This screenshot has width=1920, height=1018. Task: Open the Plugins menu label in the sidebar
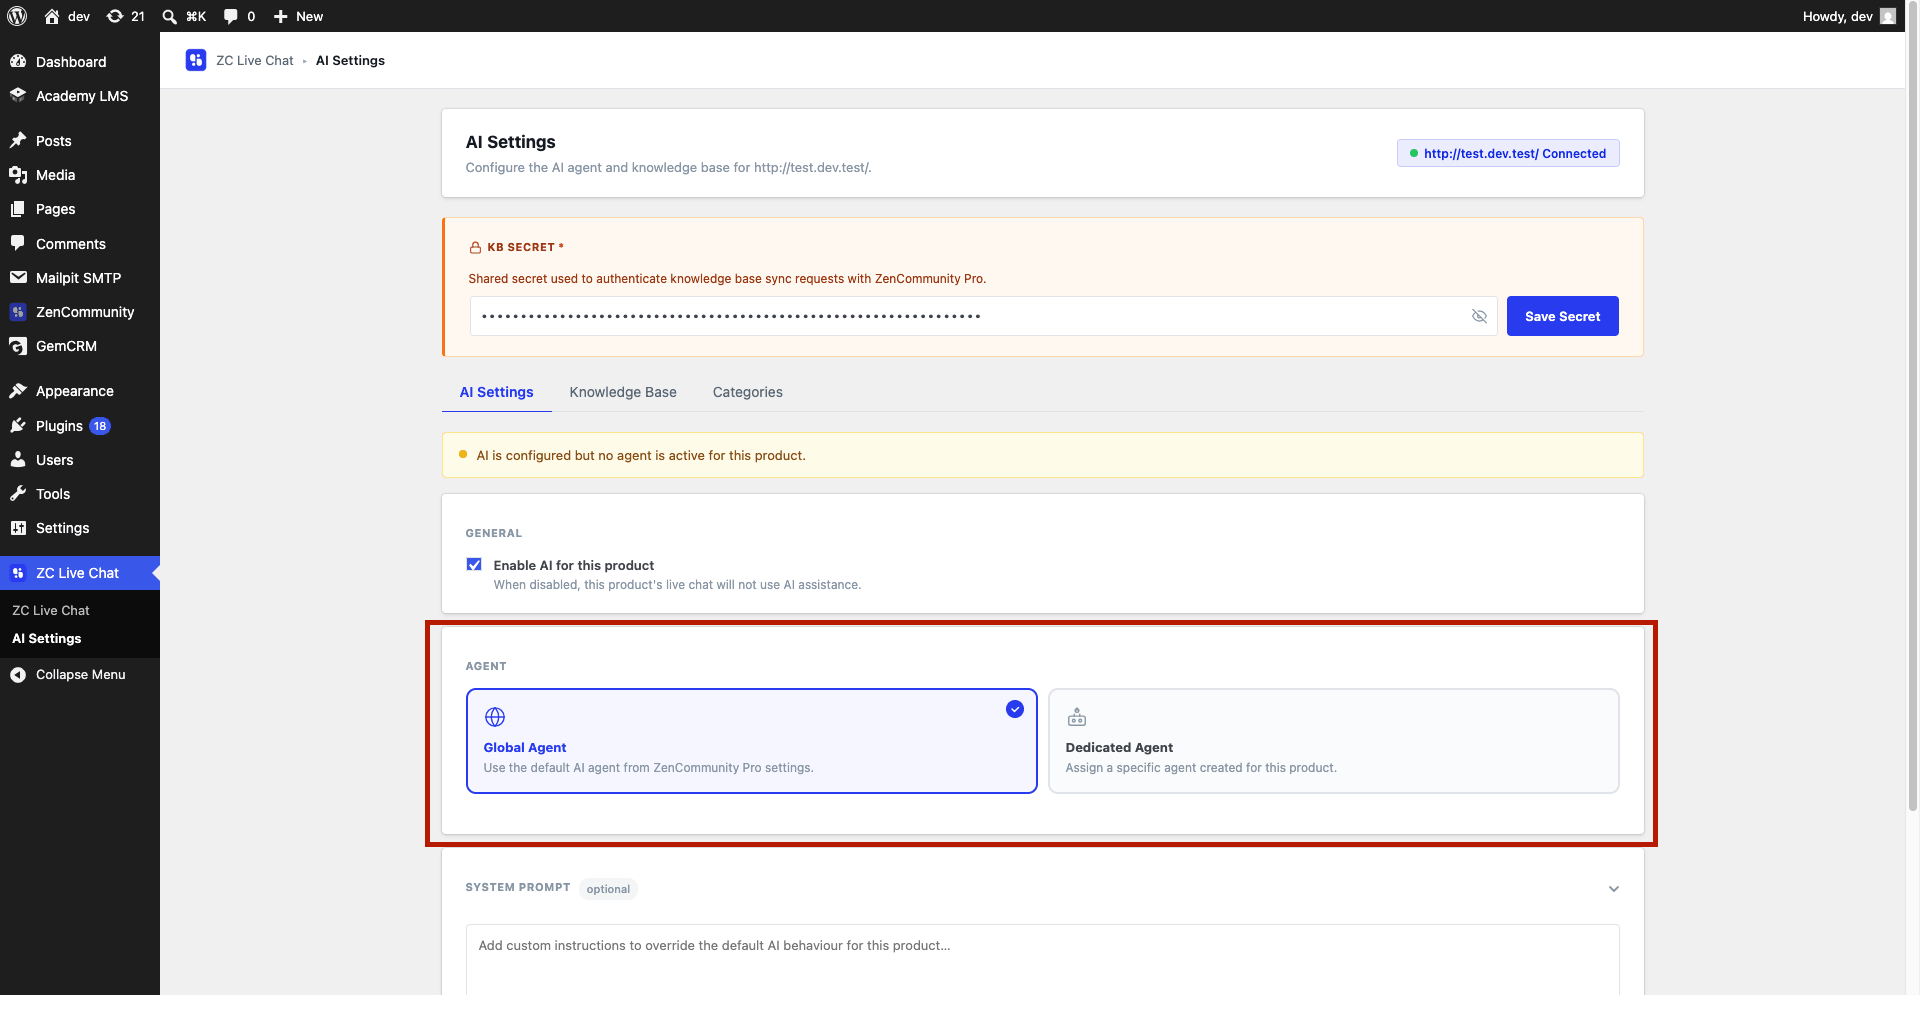[x=59, y=426]
